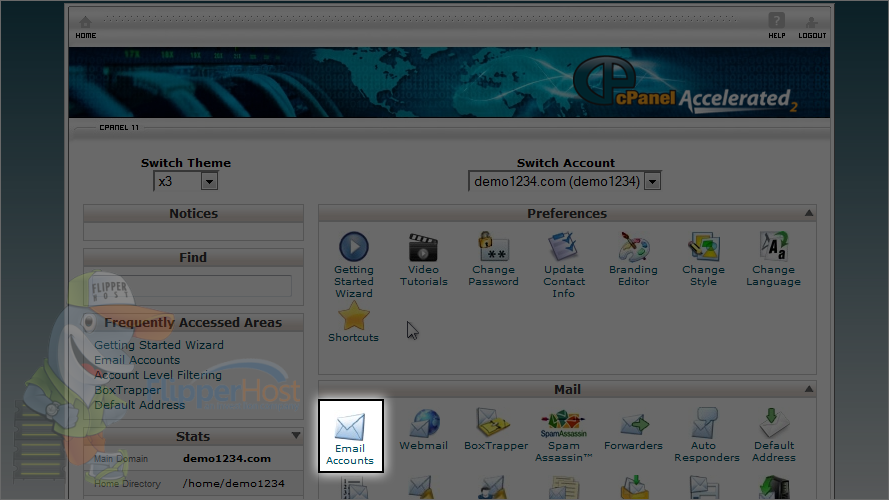Open Auto Responders

706,435
